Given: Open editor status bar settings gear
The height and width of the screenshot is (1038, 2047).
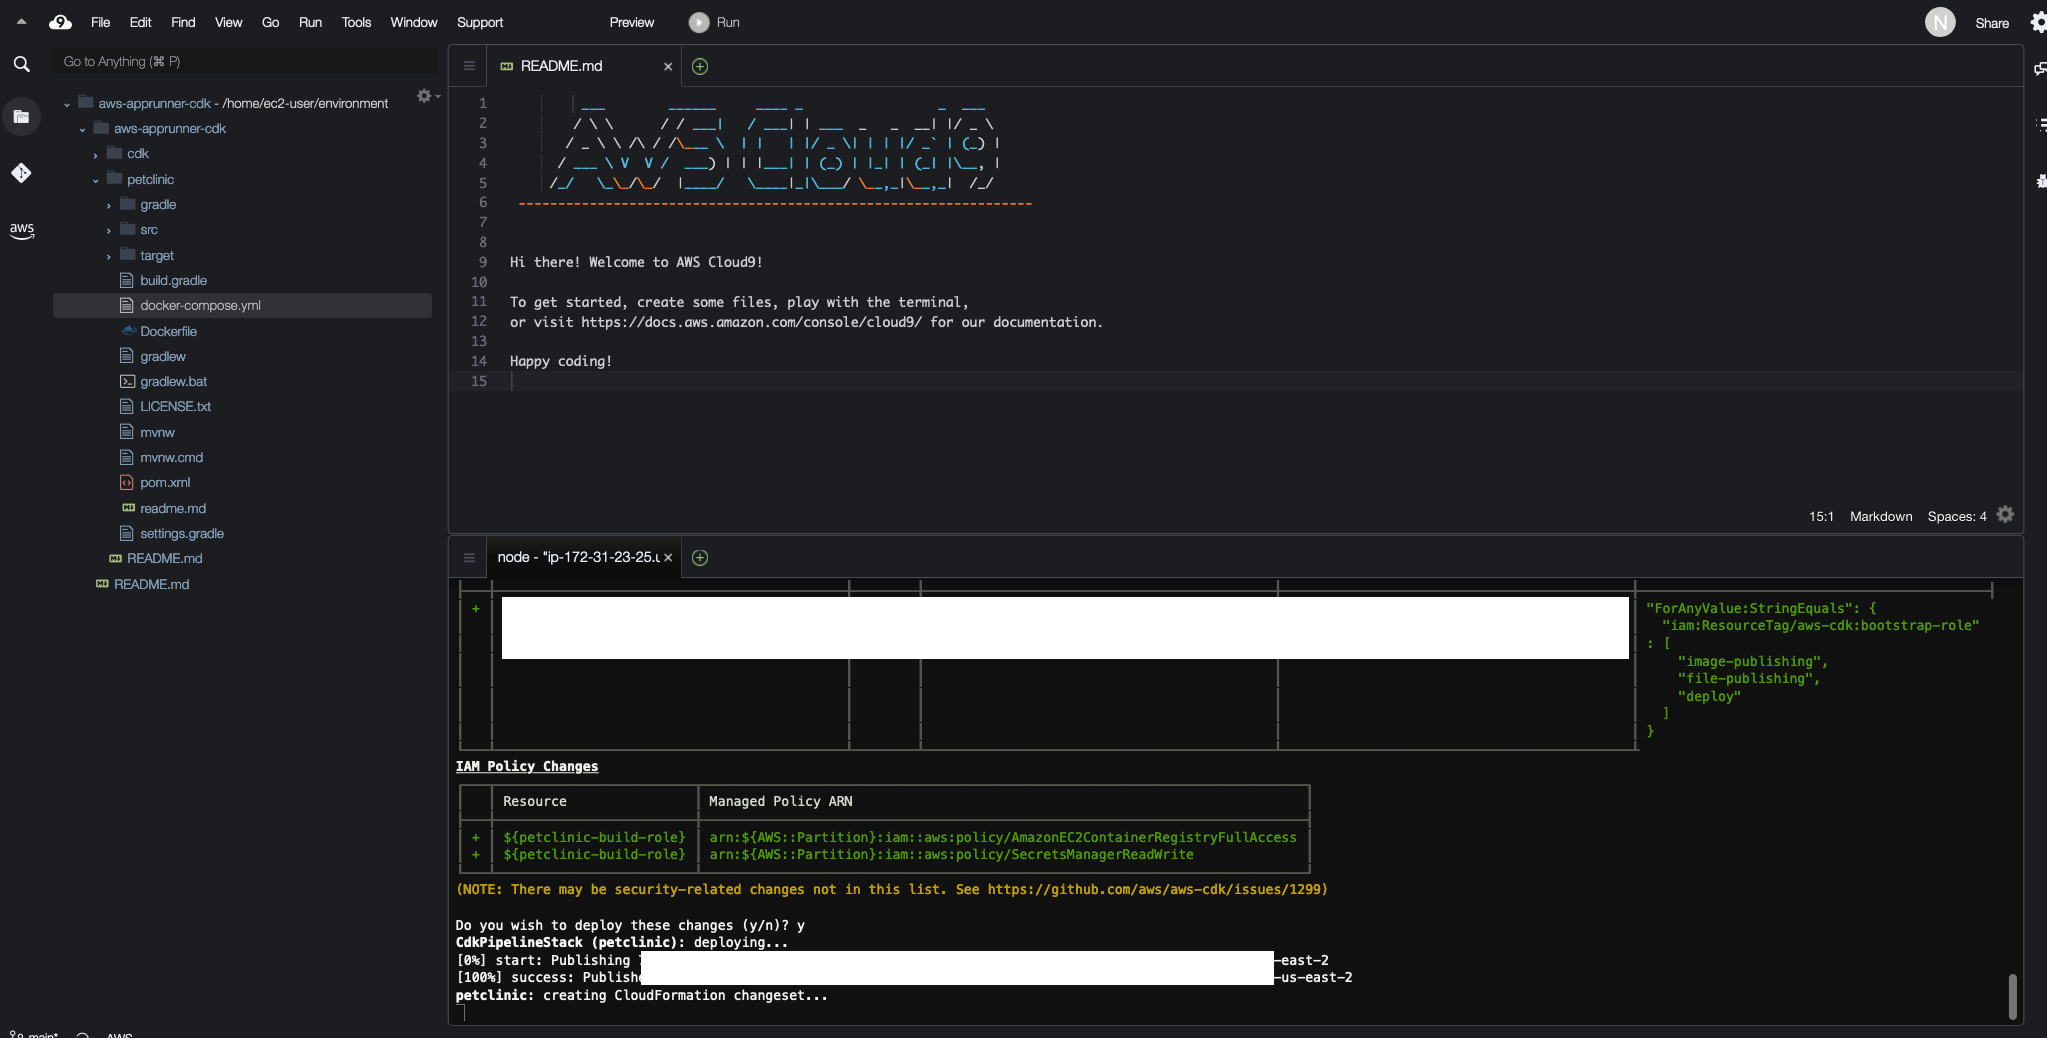Looking at the screenshot, I should [x=2005, y=515].
